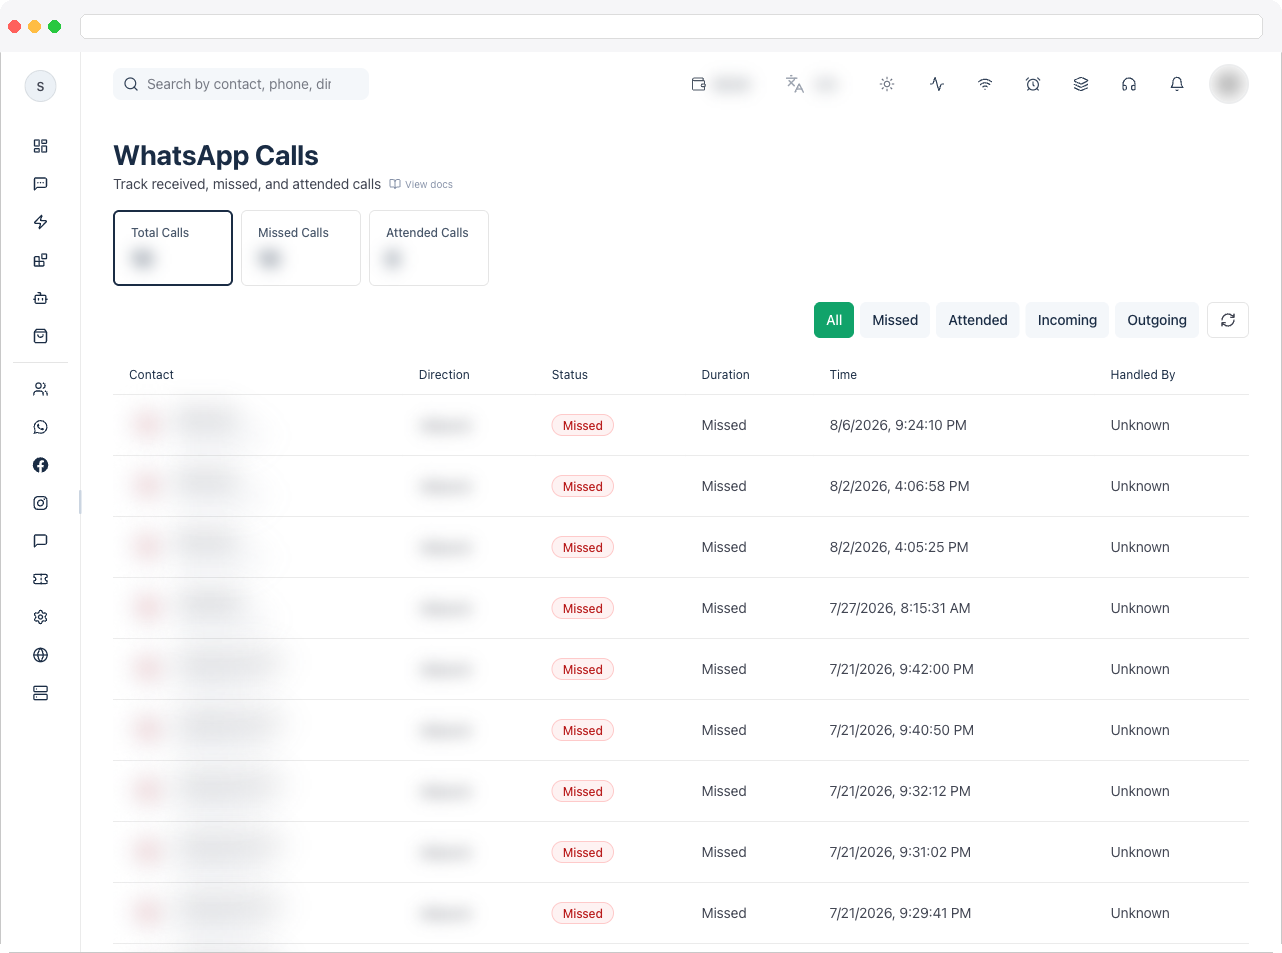This screenshot has width=1282, height=953.
Task: Open the ticket icon in sidebar
Action: [40, 579]
